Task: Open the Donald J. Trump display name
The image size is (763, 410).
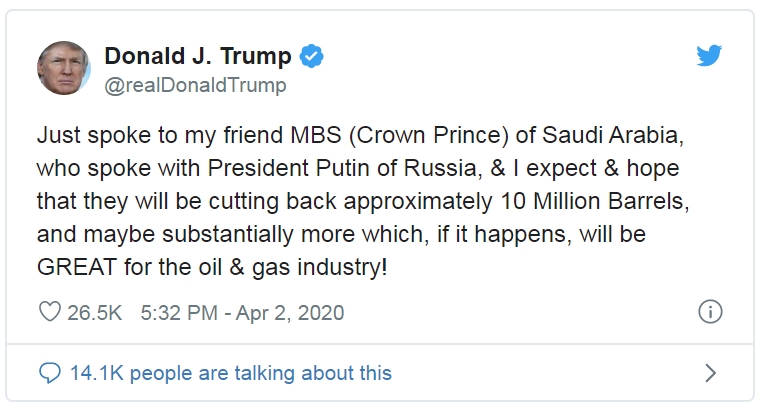Action: 198,56
